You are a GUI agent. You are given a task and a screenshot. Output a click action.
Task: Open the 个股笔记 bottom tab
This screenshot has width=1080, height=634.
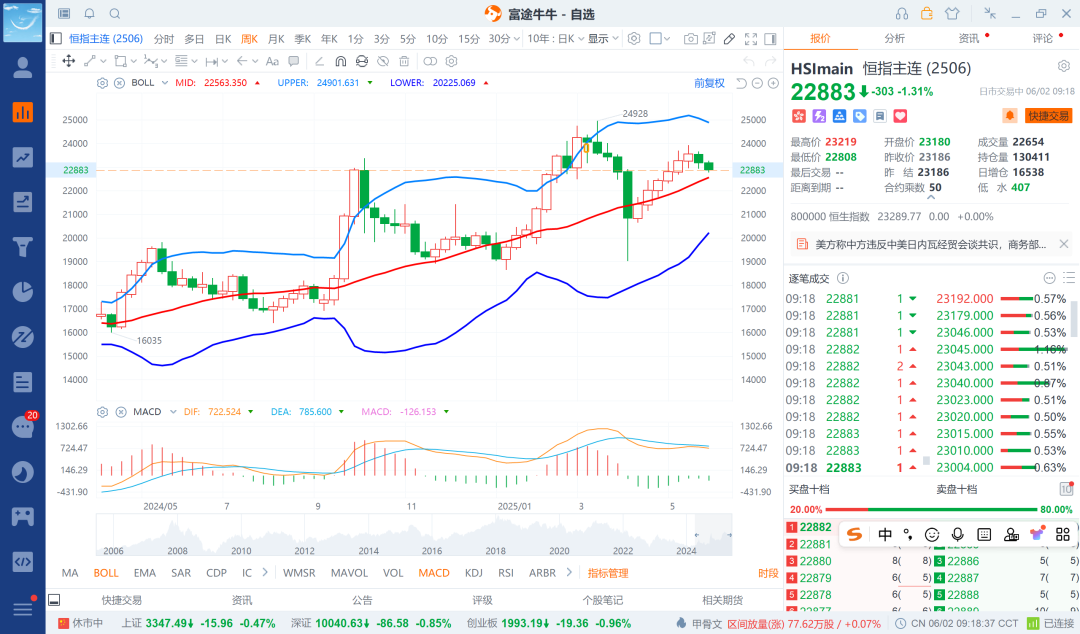(603, 600)
